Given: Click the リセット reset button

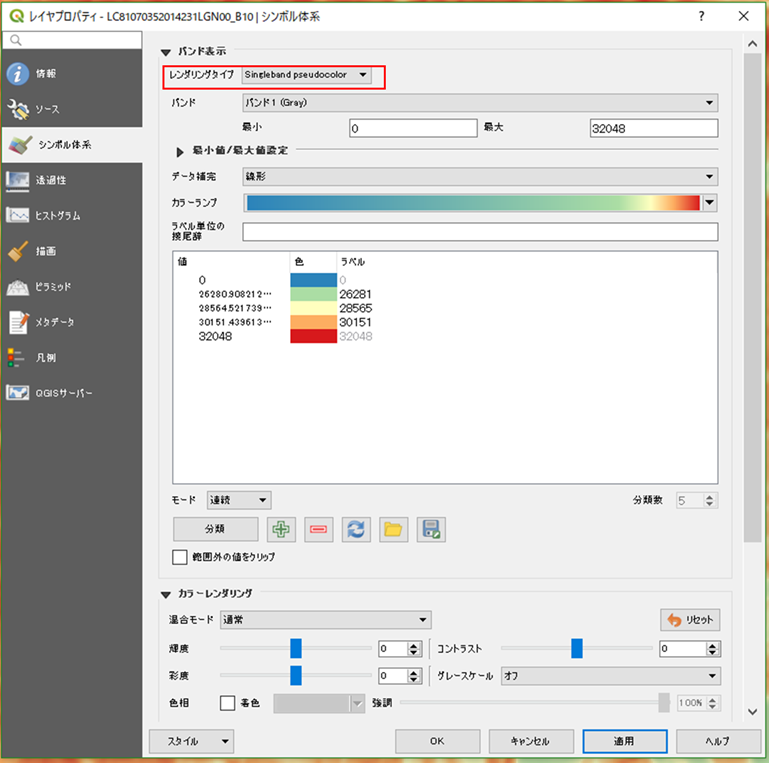Looking at the screenshot, I should tap(690, 620).
